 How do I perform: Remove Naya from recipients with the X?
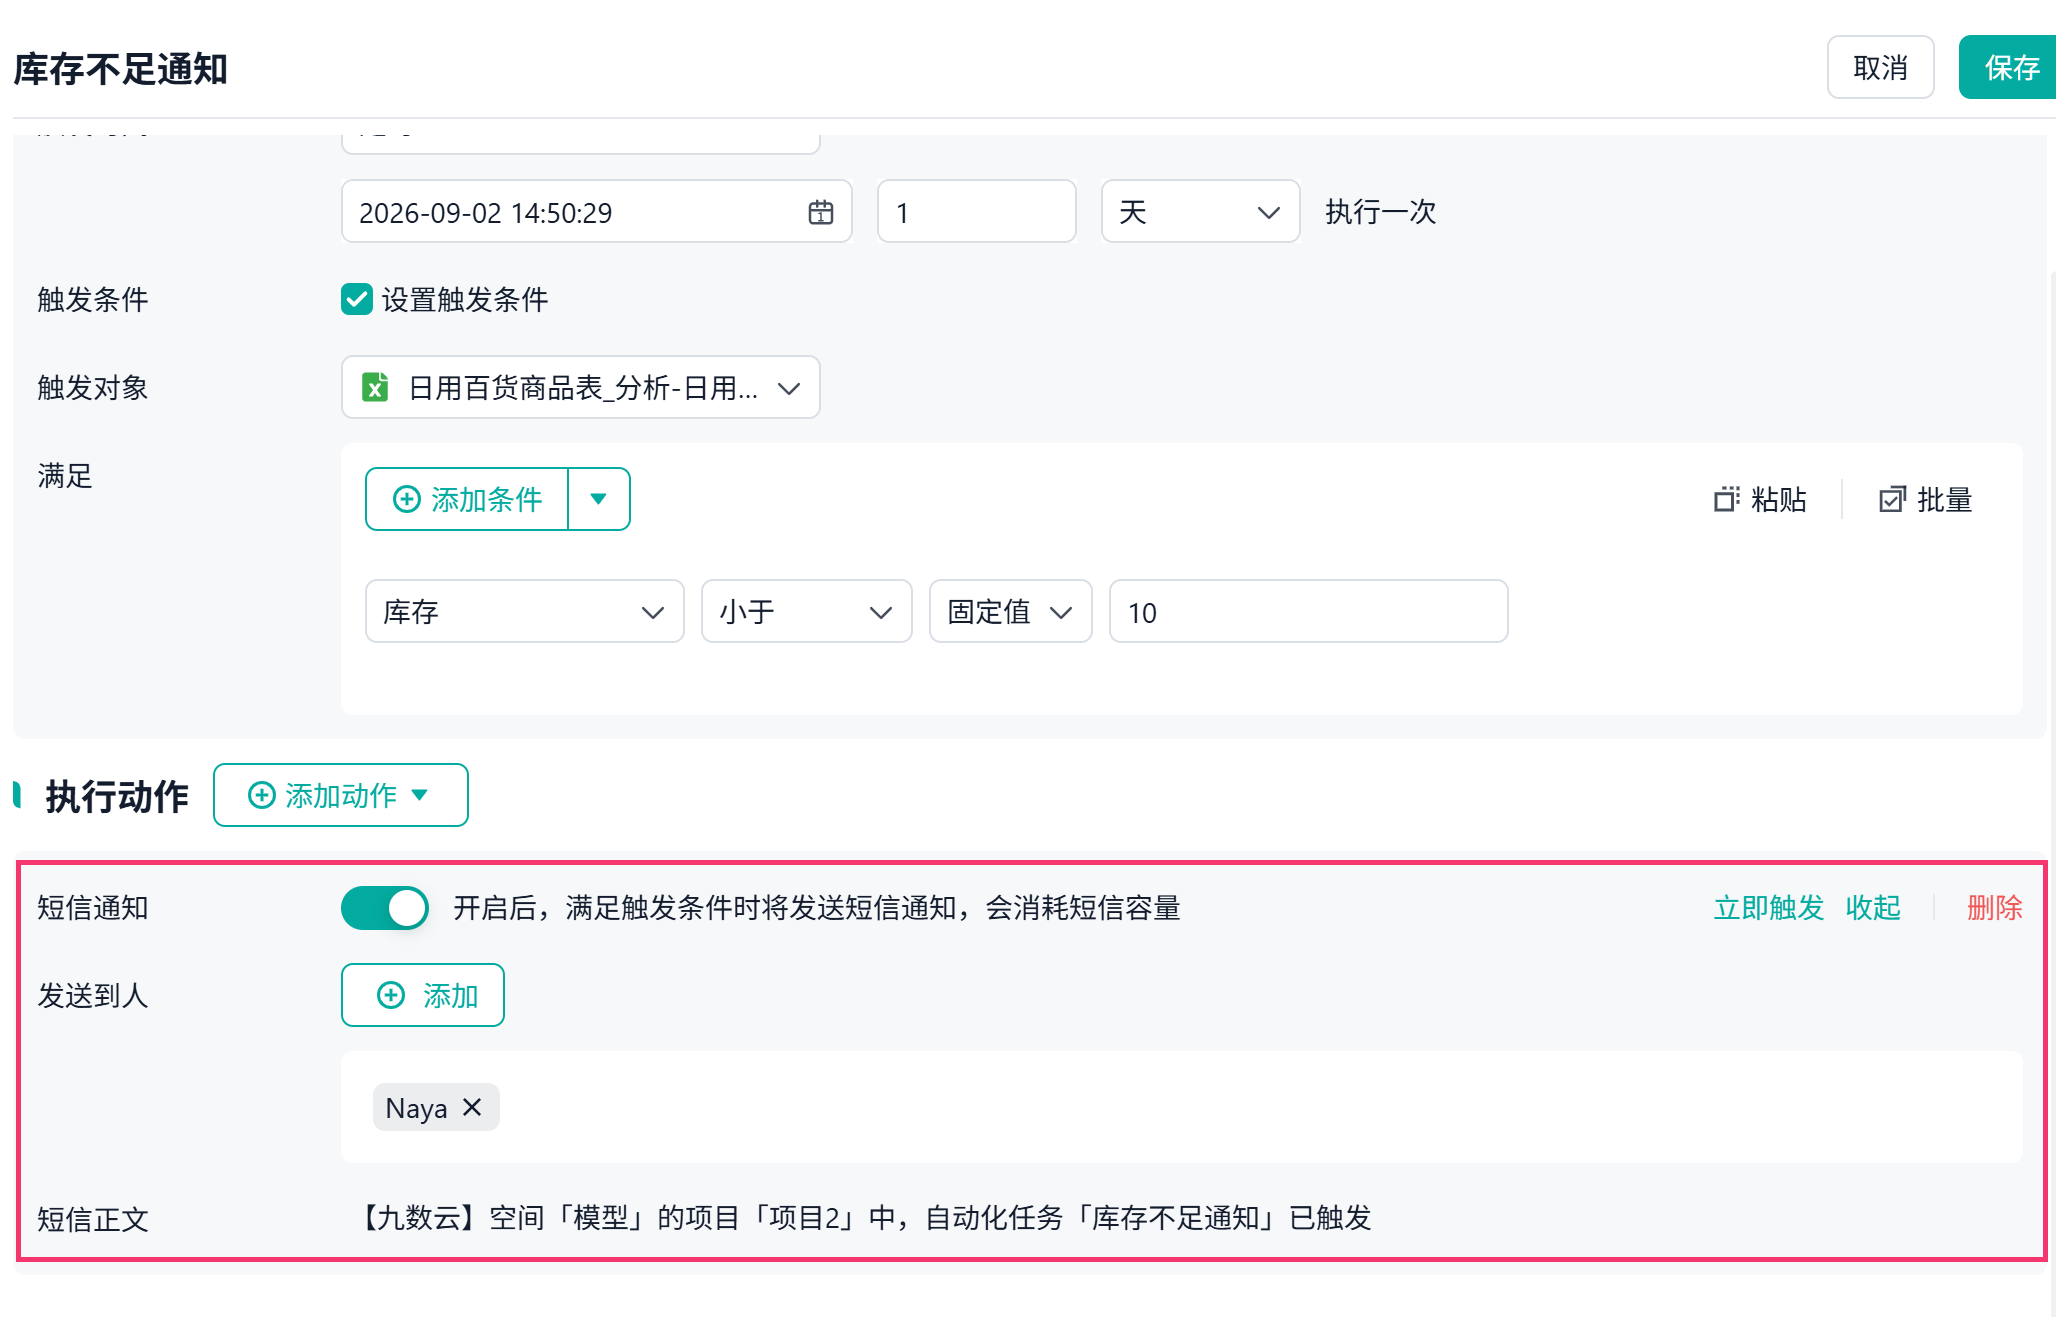click(472, 1107)
